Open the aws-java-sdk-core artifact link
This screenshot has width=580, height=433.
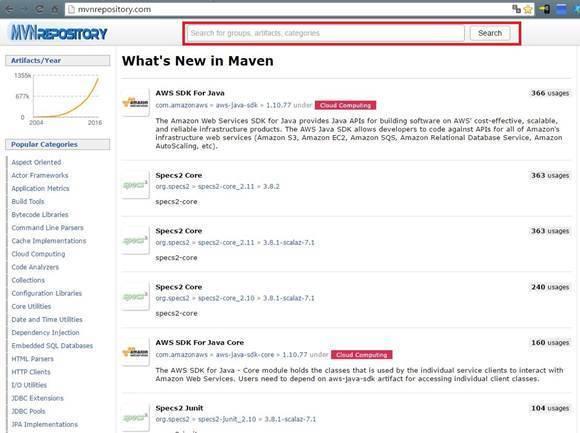[x=245, y=355]
